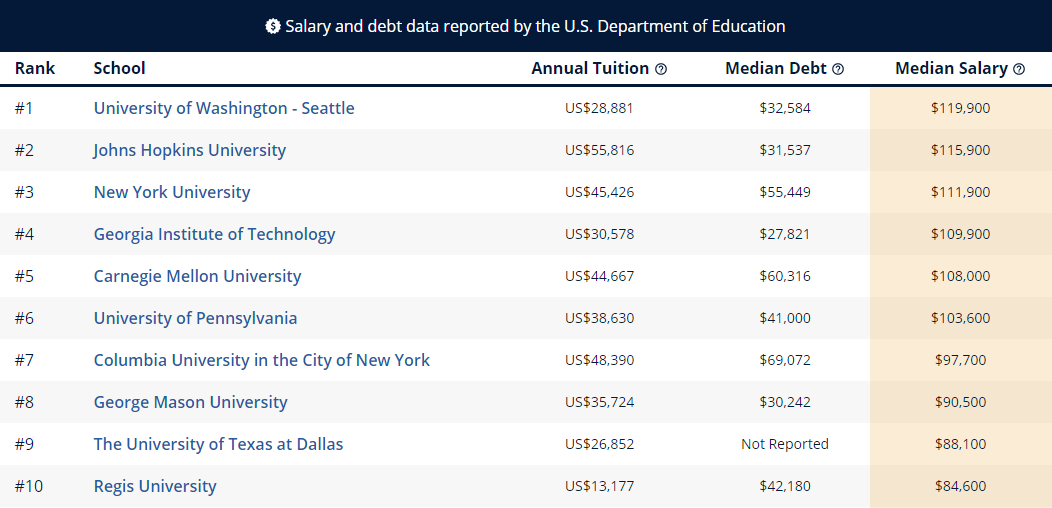Click the Median Salary column header
The width and height of the screenshot is (1052, 508).
(951, 68)
